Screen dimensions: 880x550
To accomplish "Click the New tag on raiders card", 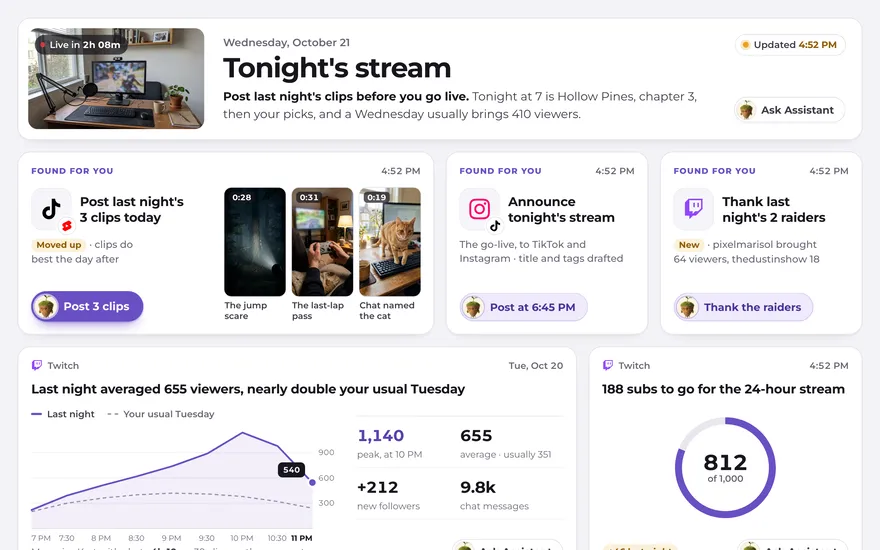I will [689, 245].
